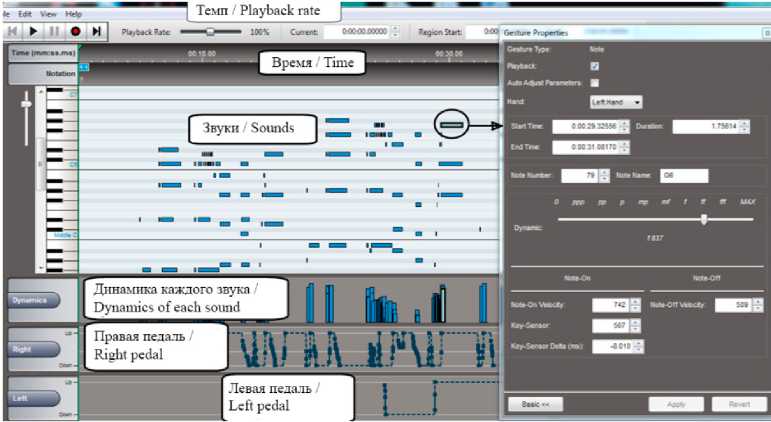Pause playback
Image resolution: width=771 pixels, height=422 pixels.
tap(54, 31)
